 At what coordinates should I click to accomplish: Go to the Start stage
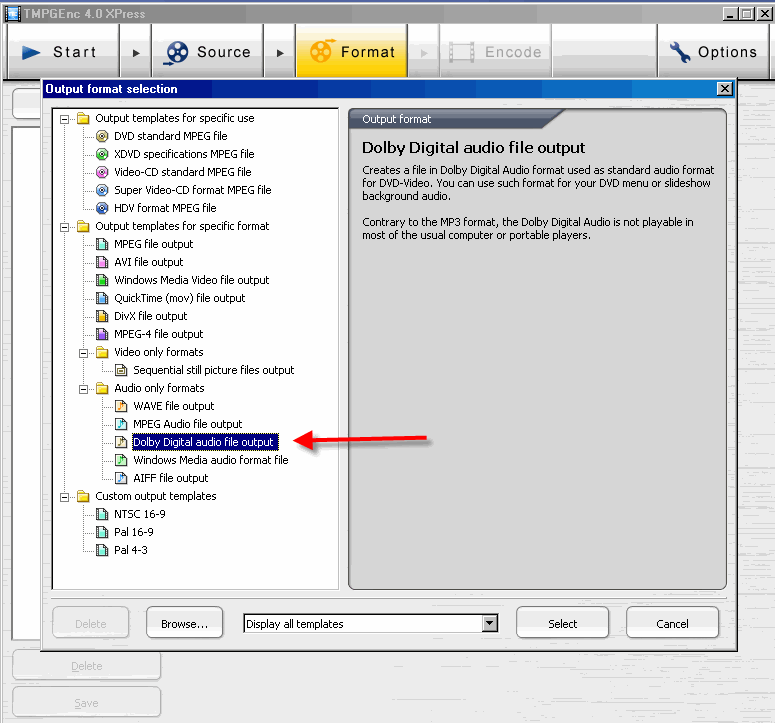click(x=62, y=52)
